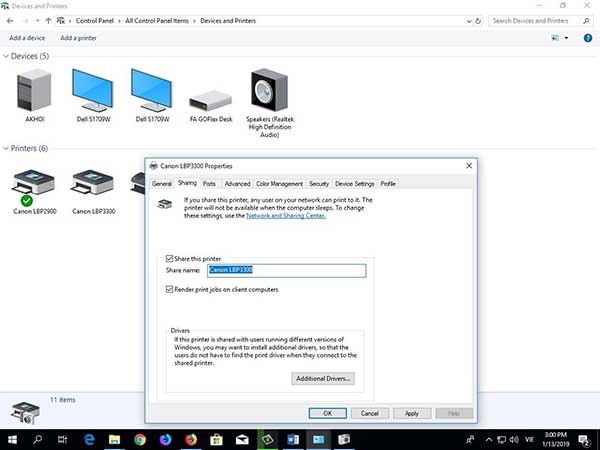Viewport: 600px width, 450px height.
Task: Open Microsoft Word from taskbar
Action: [293, 440]
